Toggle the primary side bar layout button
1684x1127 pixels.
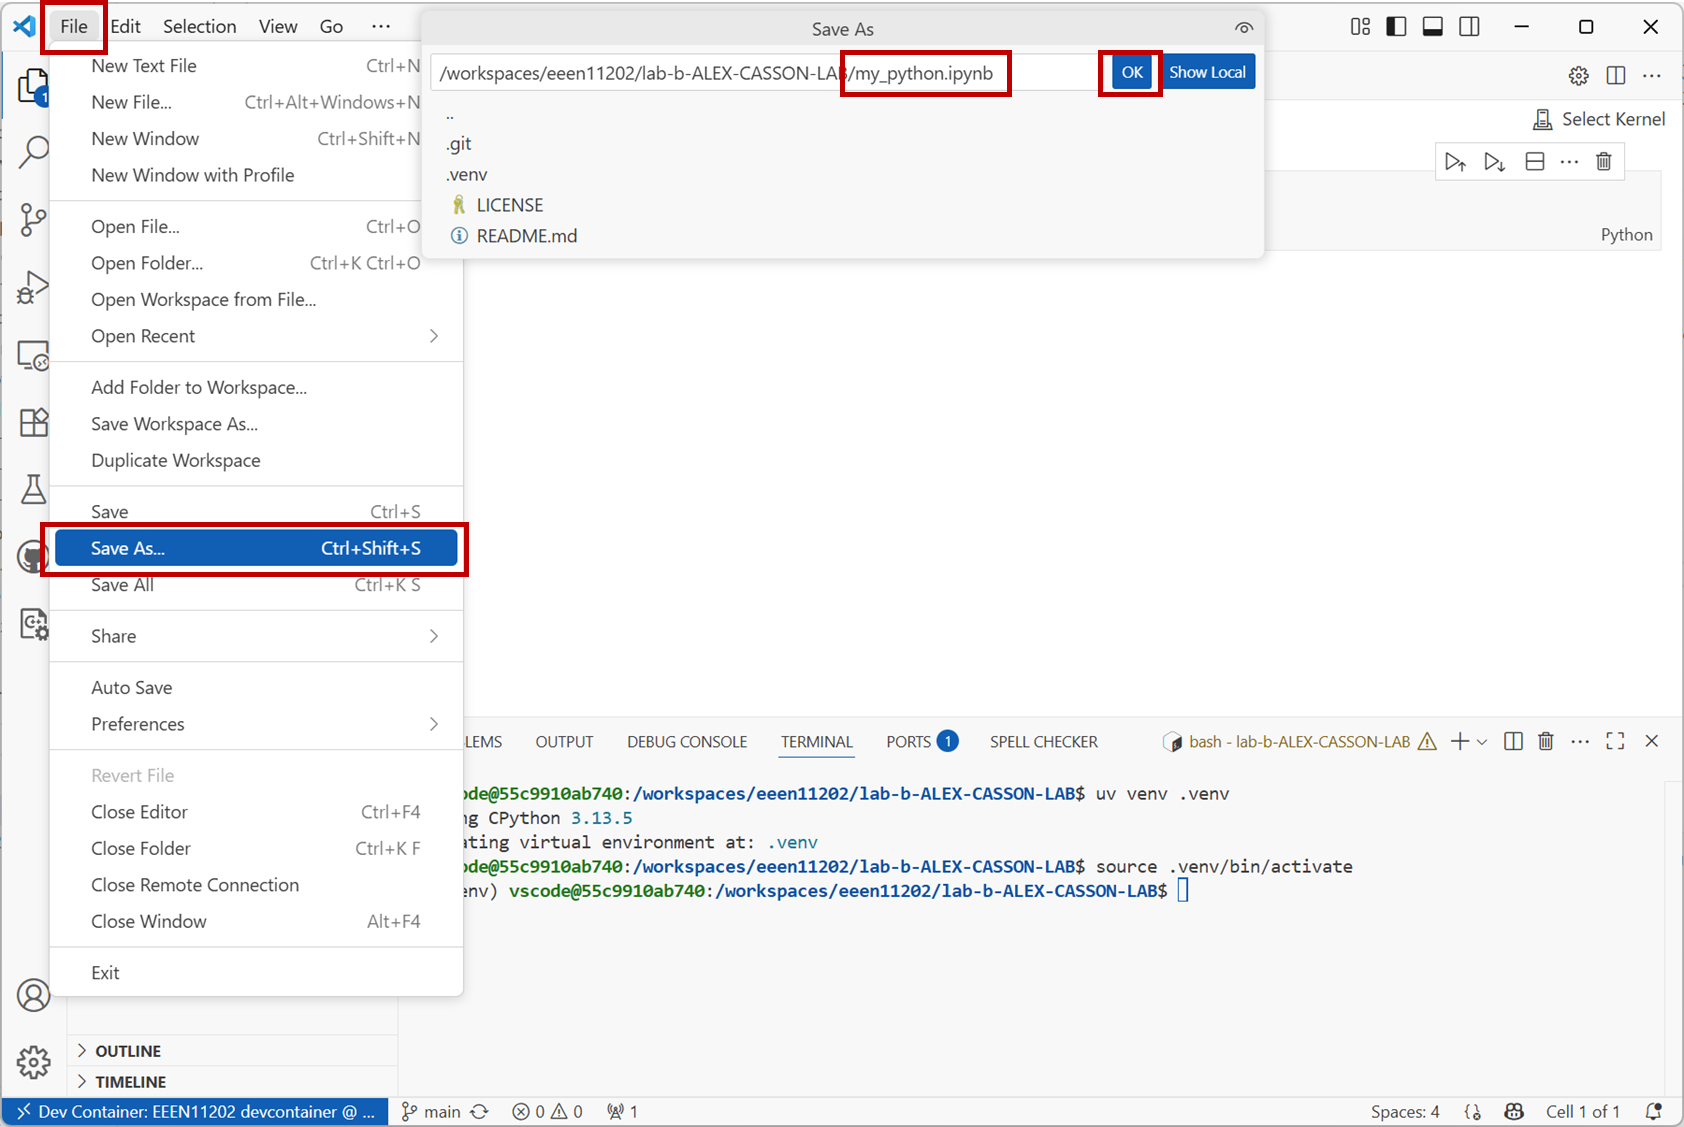pyautogui.click(x=1396, y=27)
